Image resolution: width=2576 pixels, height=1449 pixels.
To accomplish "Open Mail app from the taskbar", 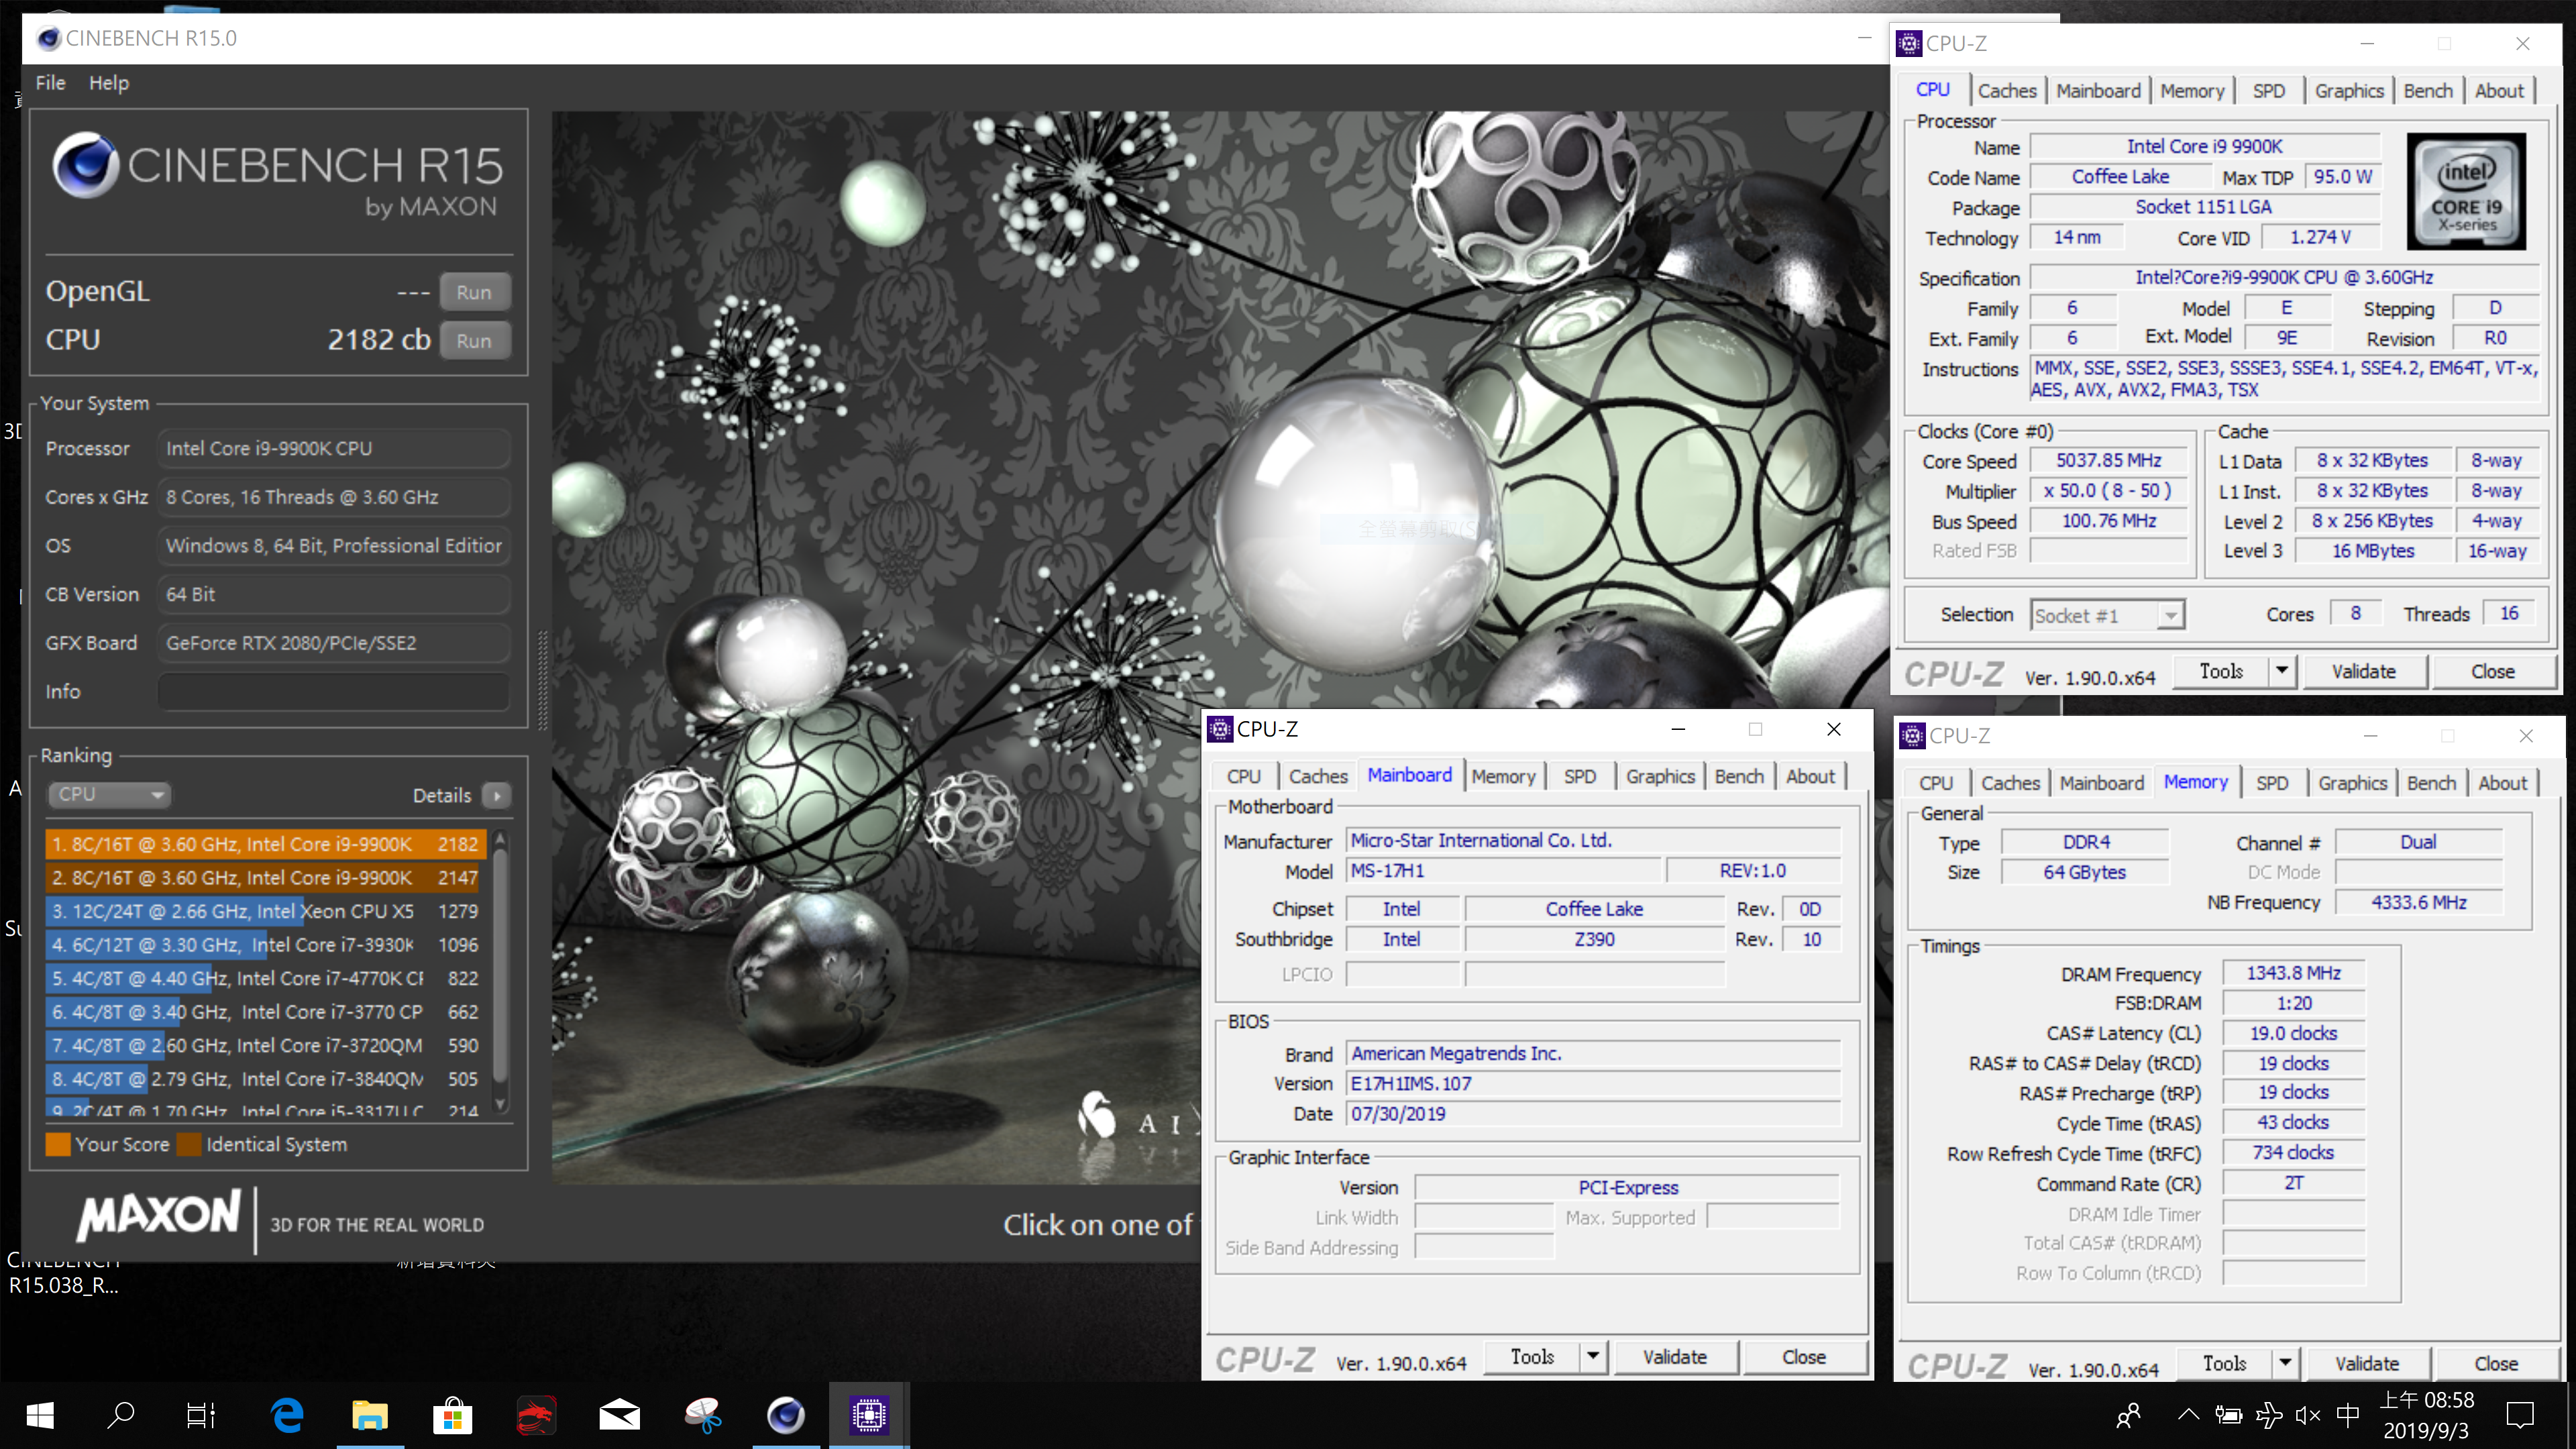I will click(619, 1415).
